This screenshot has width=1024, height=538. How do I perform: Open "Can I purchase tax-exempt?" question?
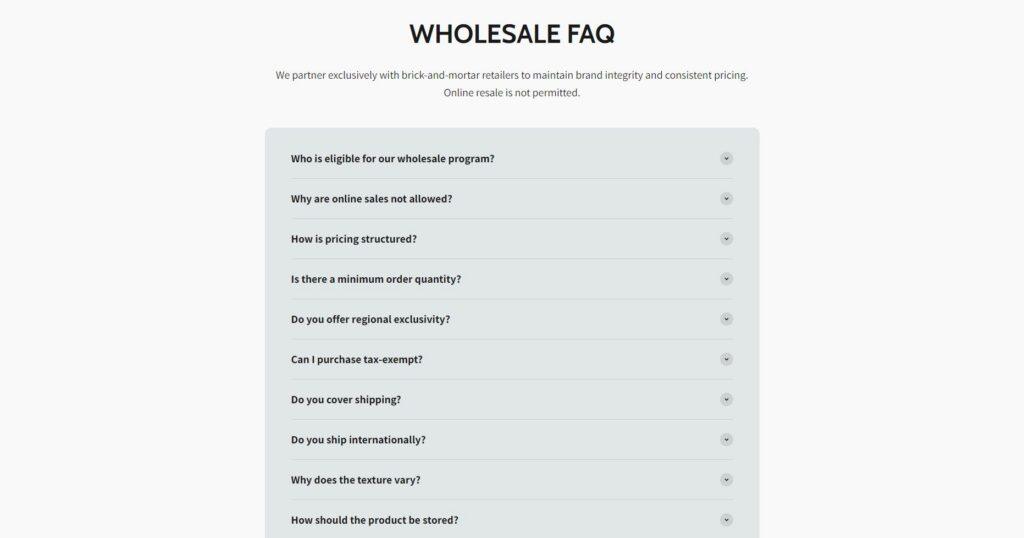(356, 359)
